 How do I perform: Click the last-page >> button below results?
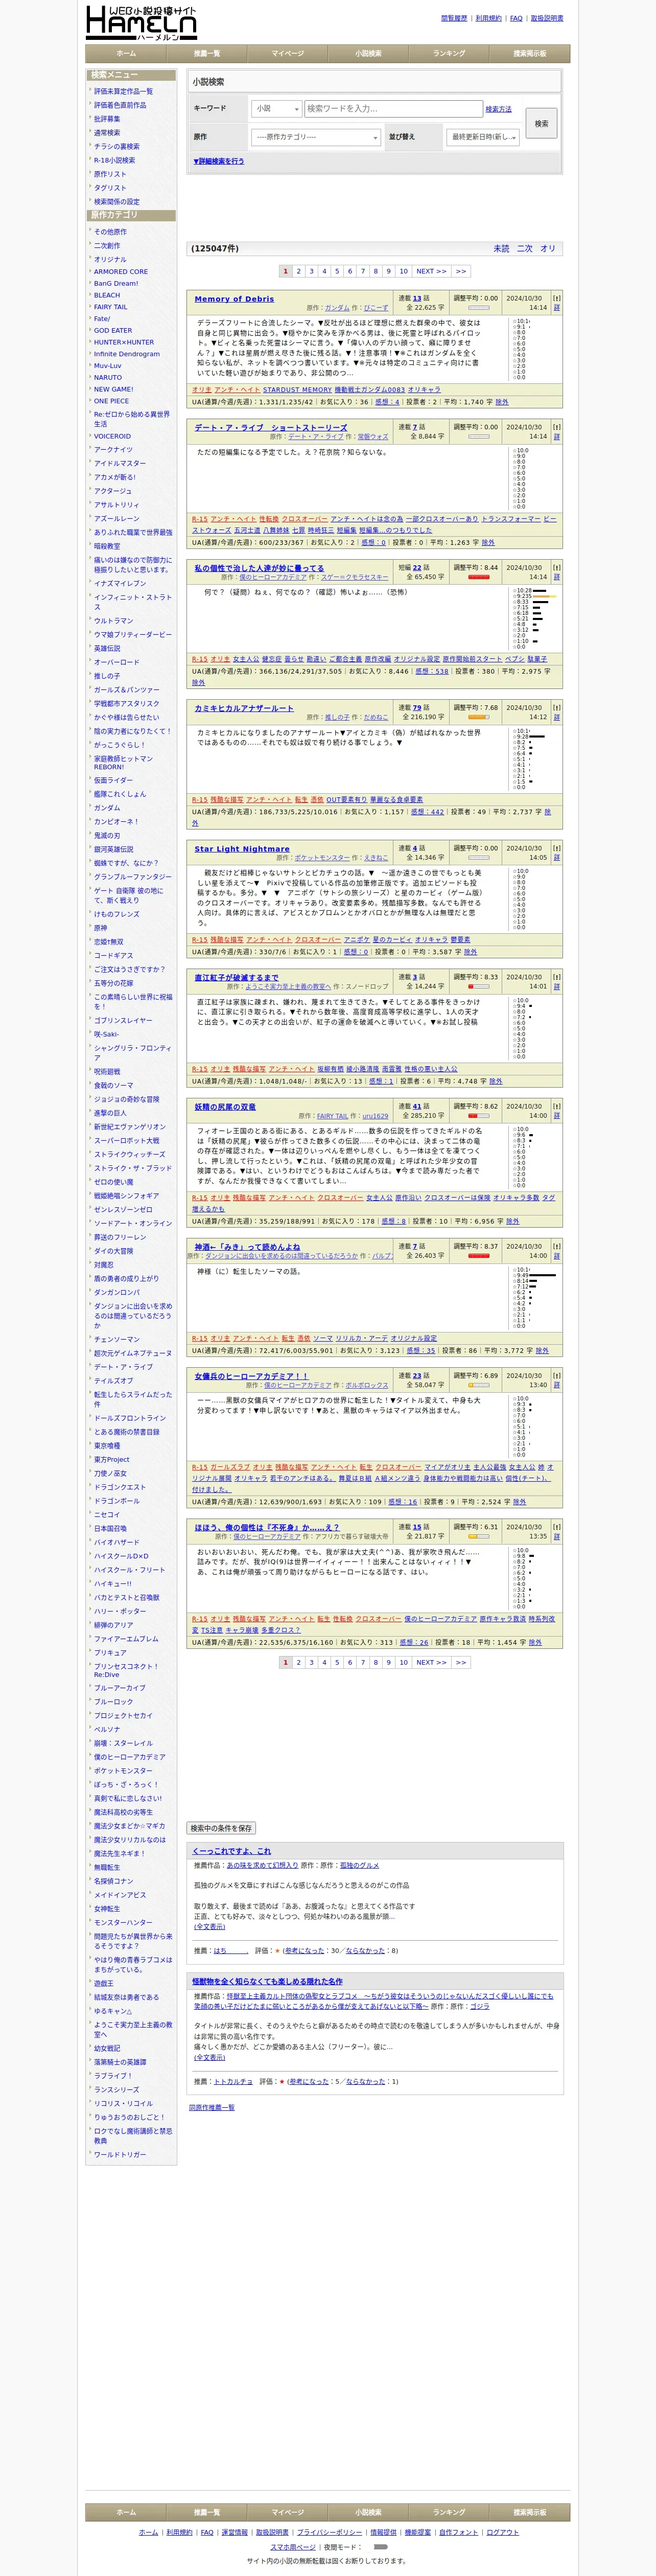[460, 1662]
